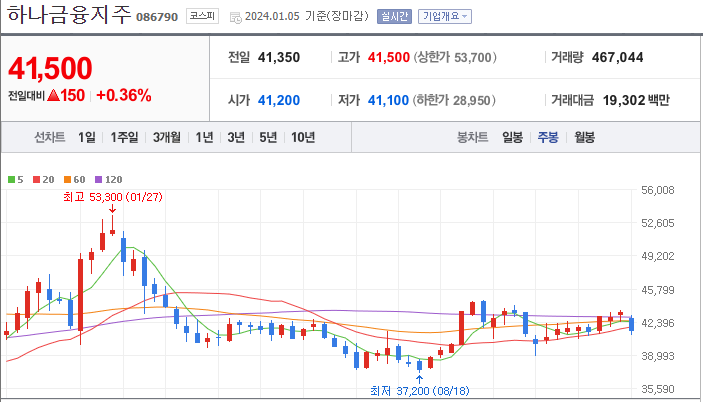Image resolution: width=703 pixels, height=402 pixels.
Task: Click the green 5 moving average swatch
Action: click(12, 180)
